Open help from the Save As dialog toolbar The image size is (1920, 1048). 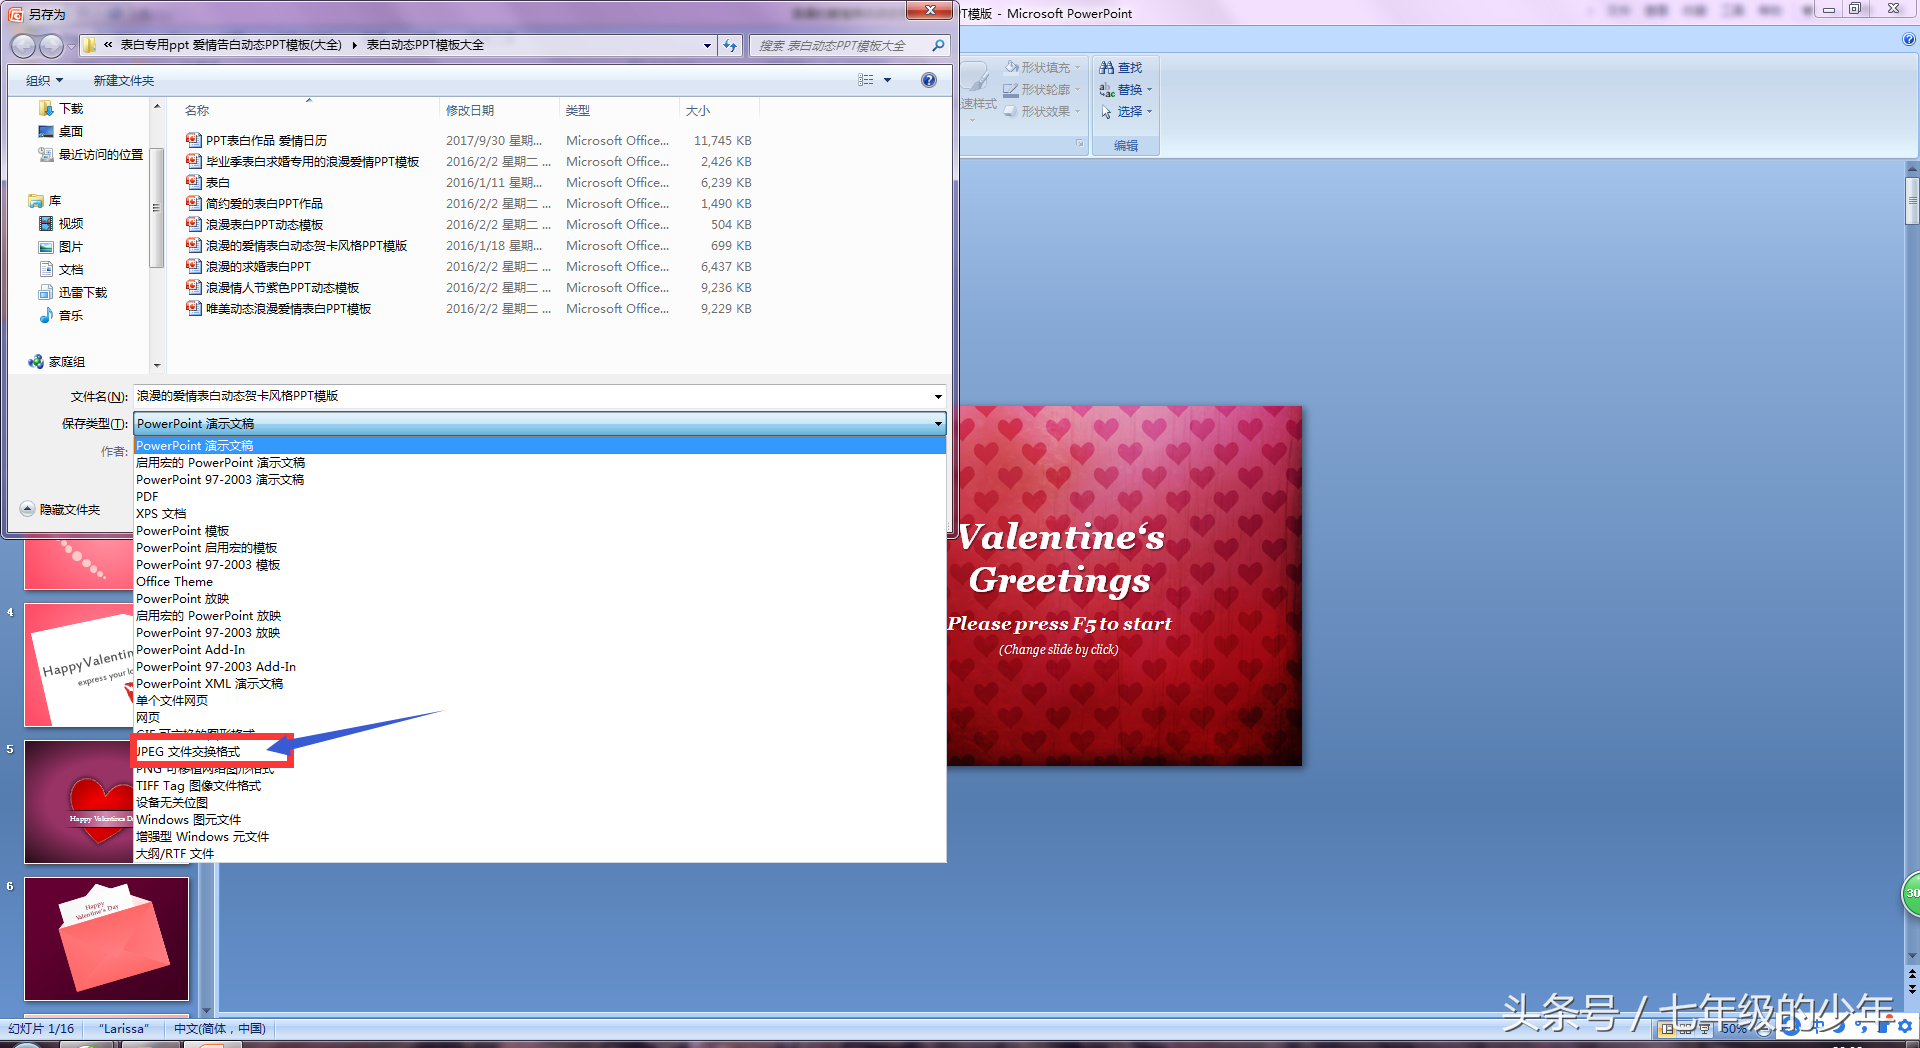pyautogui.click(x=929, y=80)
